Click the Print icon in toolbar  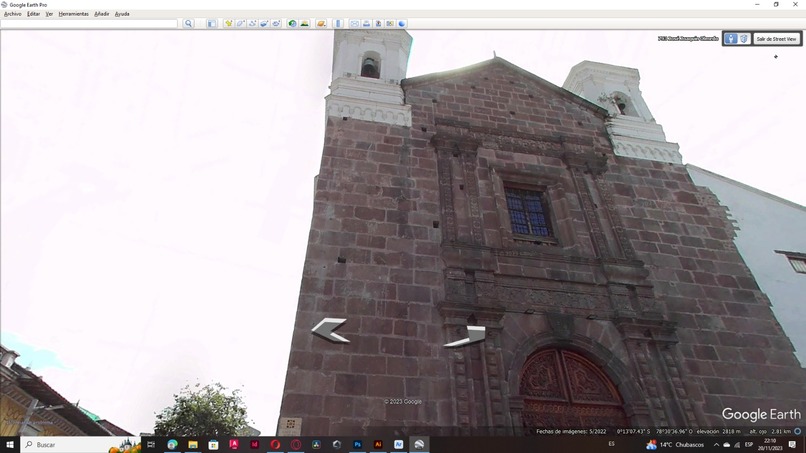point(367,24)
